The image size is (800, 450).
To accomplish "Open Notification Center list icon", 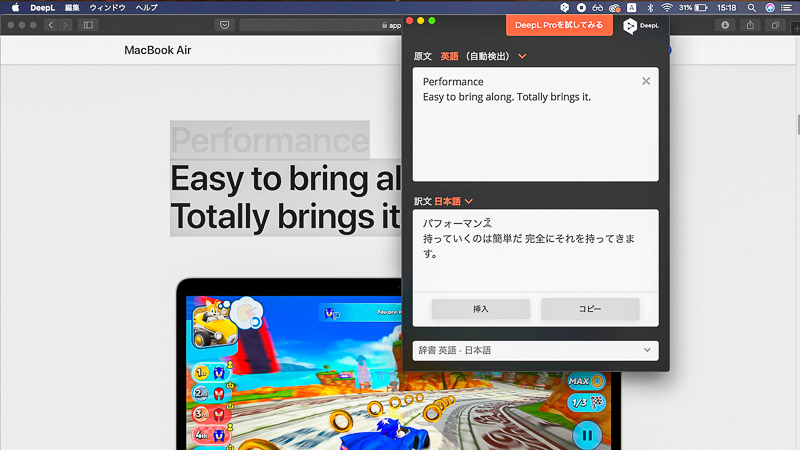I will 787,8.
